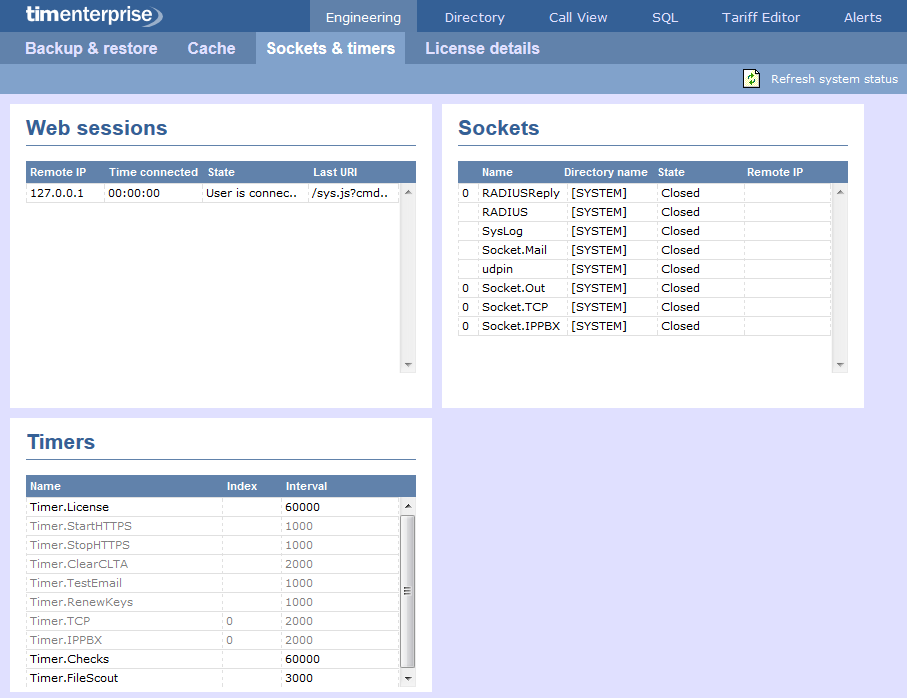This screenshot has height=698, width=907.
Task: Open the Call View tab
Action: click(578, 17)
